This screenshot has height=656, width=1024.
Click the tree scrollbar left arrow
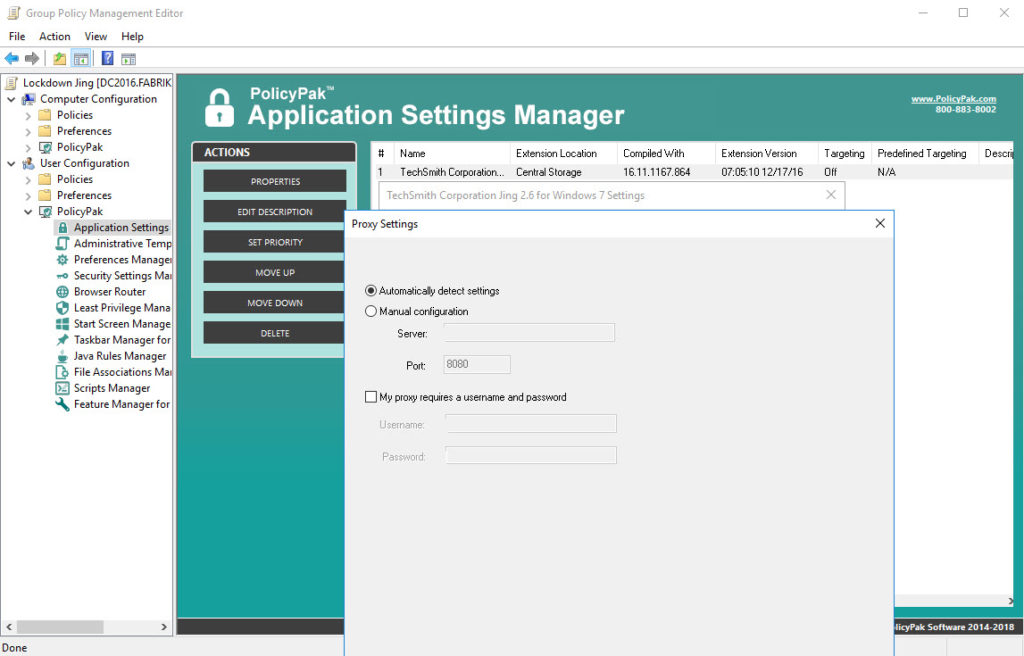tap(9, 627)
